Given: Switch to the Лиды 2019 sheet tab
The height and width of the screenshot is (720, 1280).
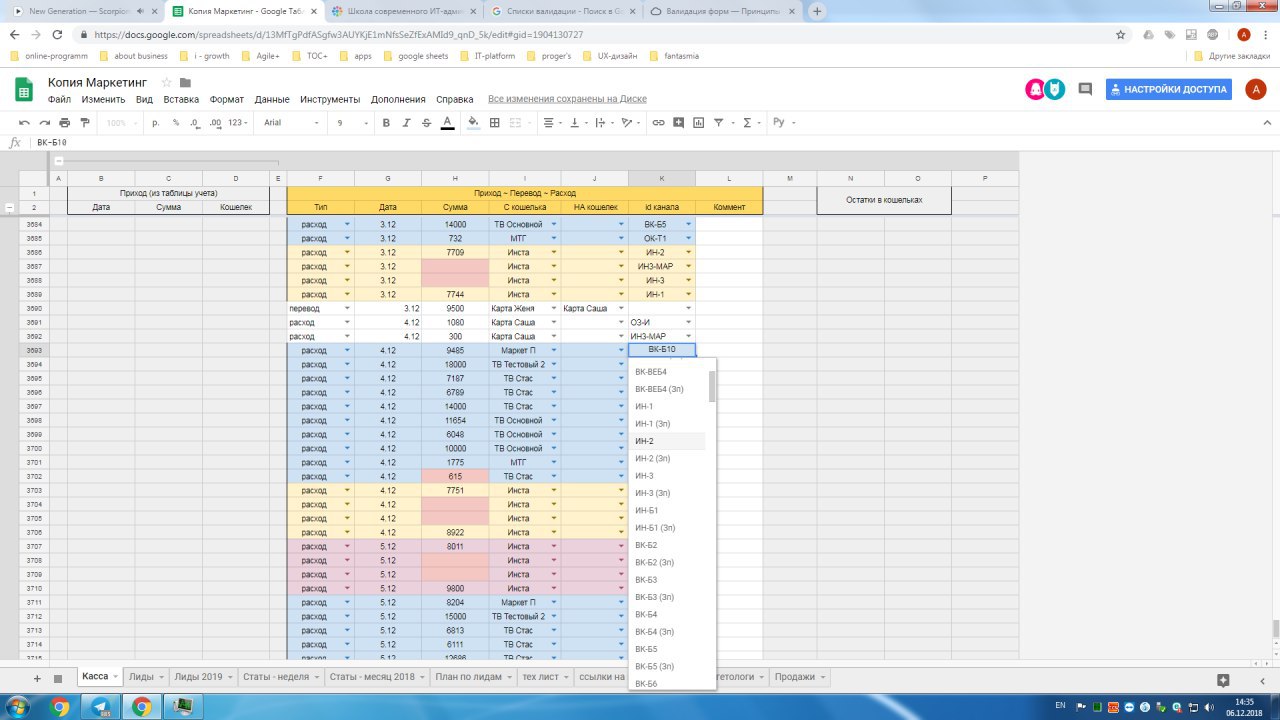Looking at the screenshot, I should coord(203,677).
